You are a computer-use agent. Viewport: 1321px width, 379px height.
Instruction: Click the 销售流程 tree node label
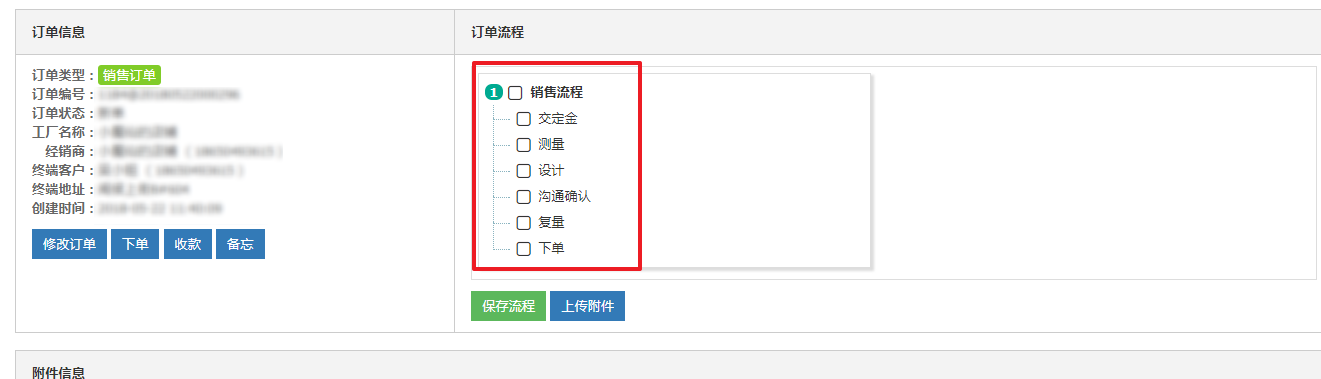(x=556, y=93)
